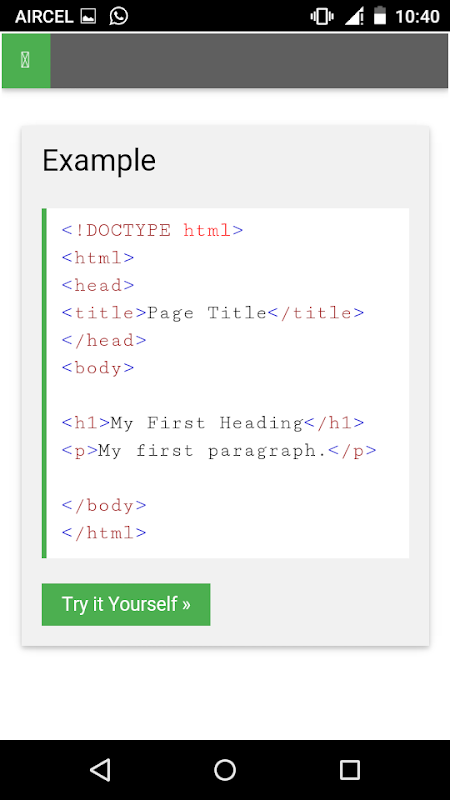Tap the closing </html> tag line
The image size is (450, 800).
(x=104, y=533)
